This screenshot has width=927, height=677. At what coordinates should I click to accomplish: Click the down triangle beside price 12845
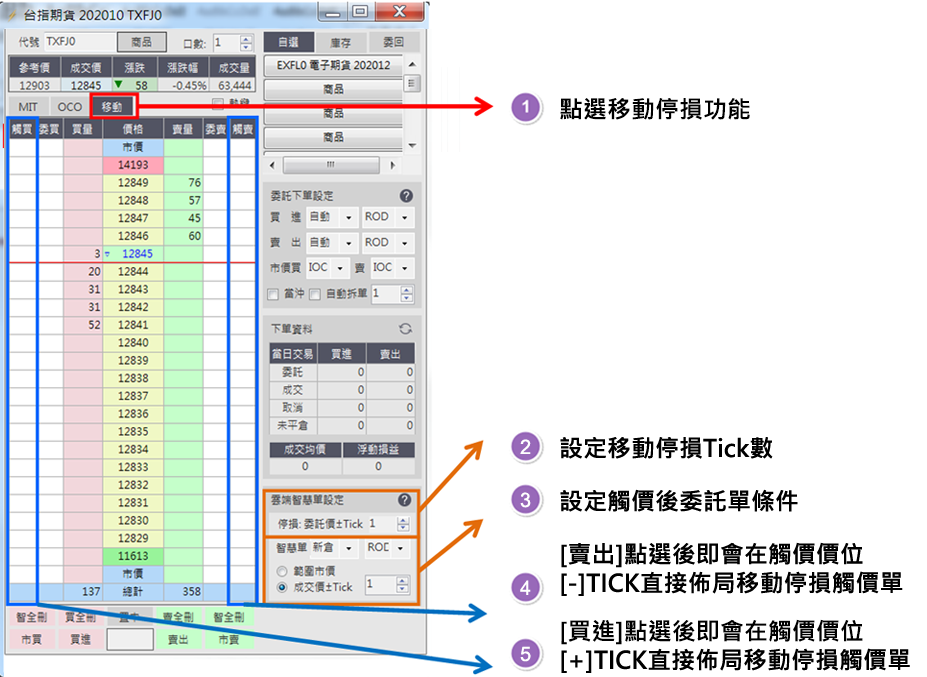point(108,254)
